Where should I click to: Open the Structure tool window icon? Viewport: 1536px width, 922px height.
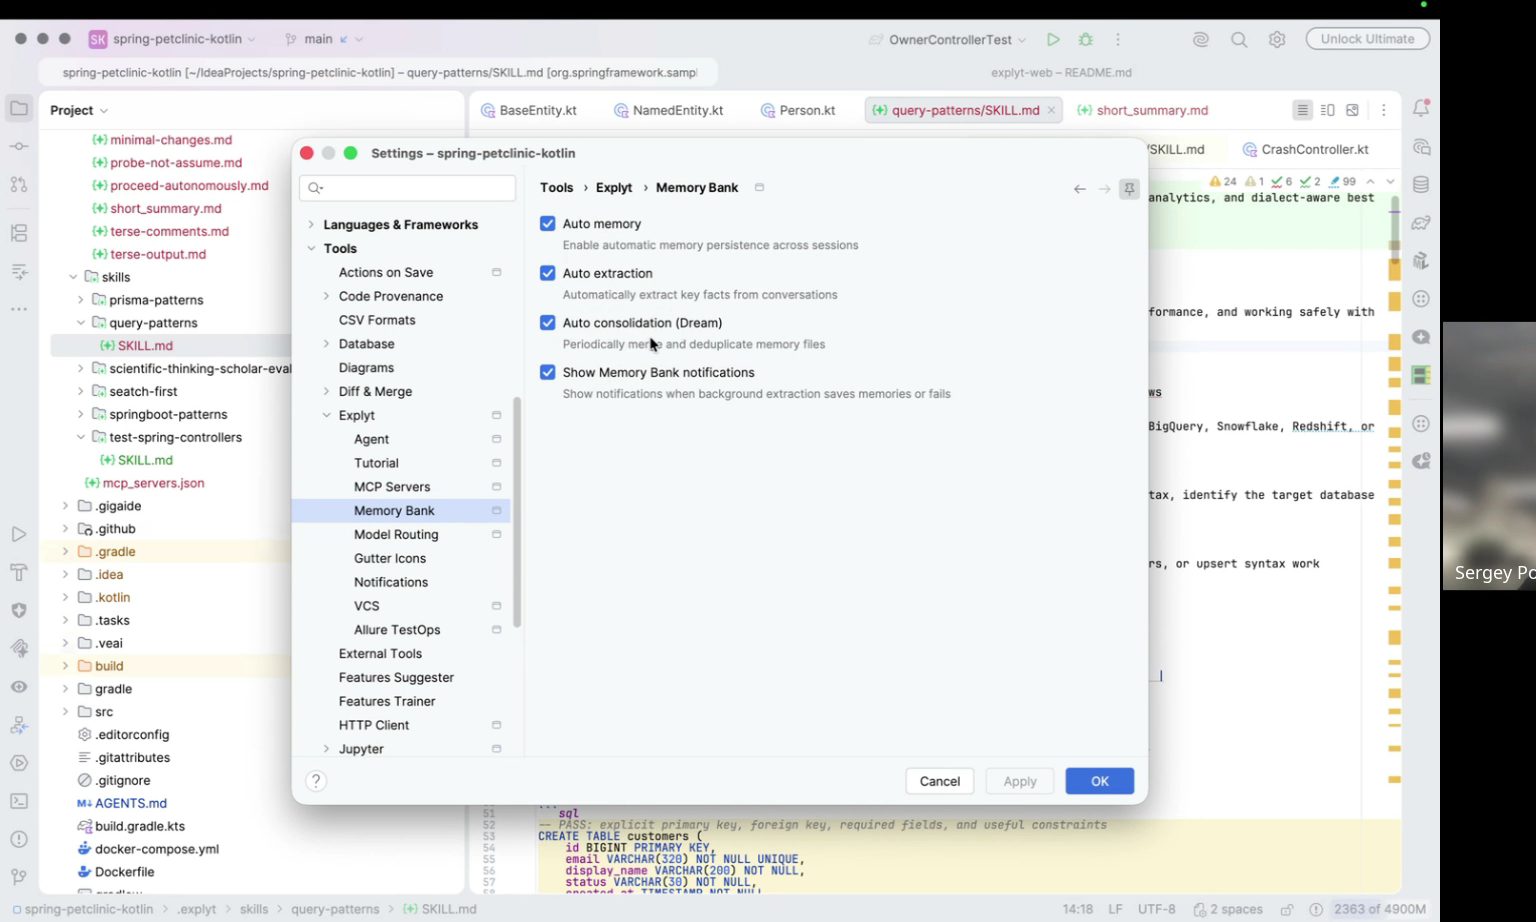(19, 233)
